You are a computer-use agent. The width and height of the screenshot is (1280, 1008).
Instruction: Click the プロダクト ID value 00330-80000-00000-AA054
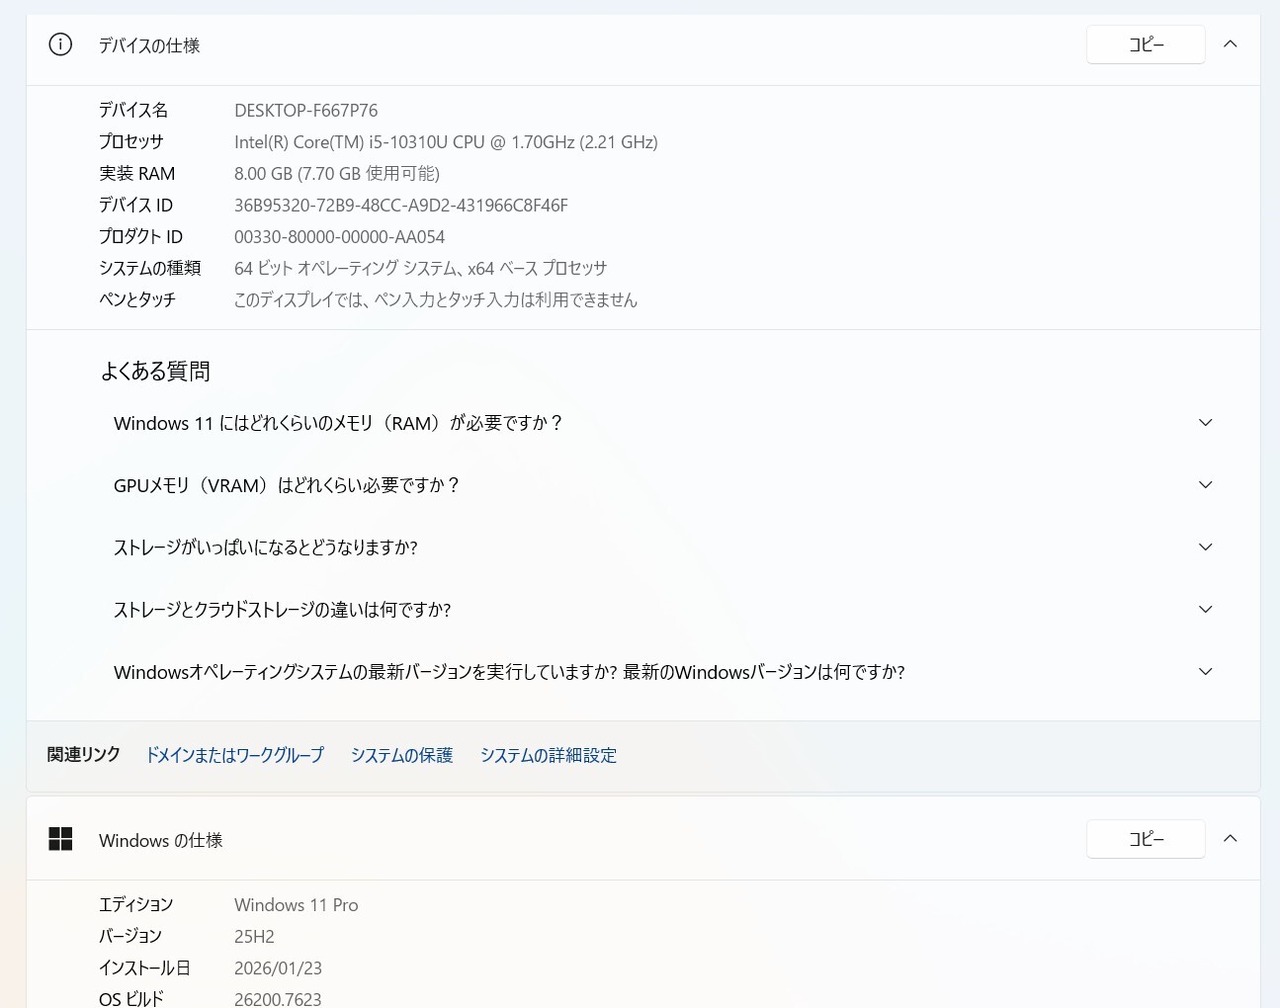(339, 237)
